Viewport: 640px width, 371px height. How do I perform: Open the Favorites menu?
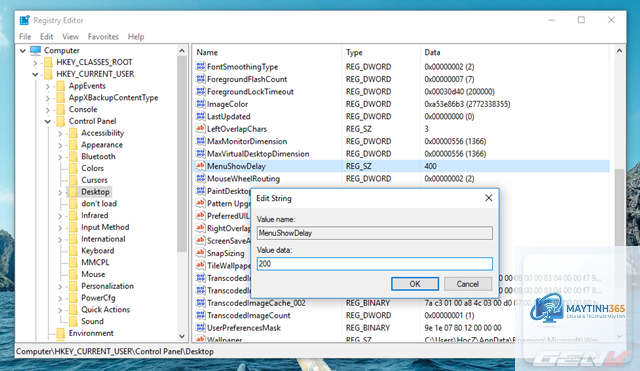(x=103, y=37)
